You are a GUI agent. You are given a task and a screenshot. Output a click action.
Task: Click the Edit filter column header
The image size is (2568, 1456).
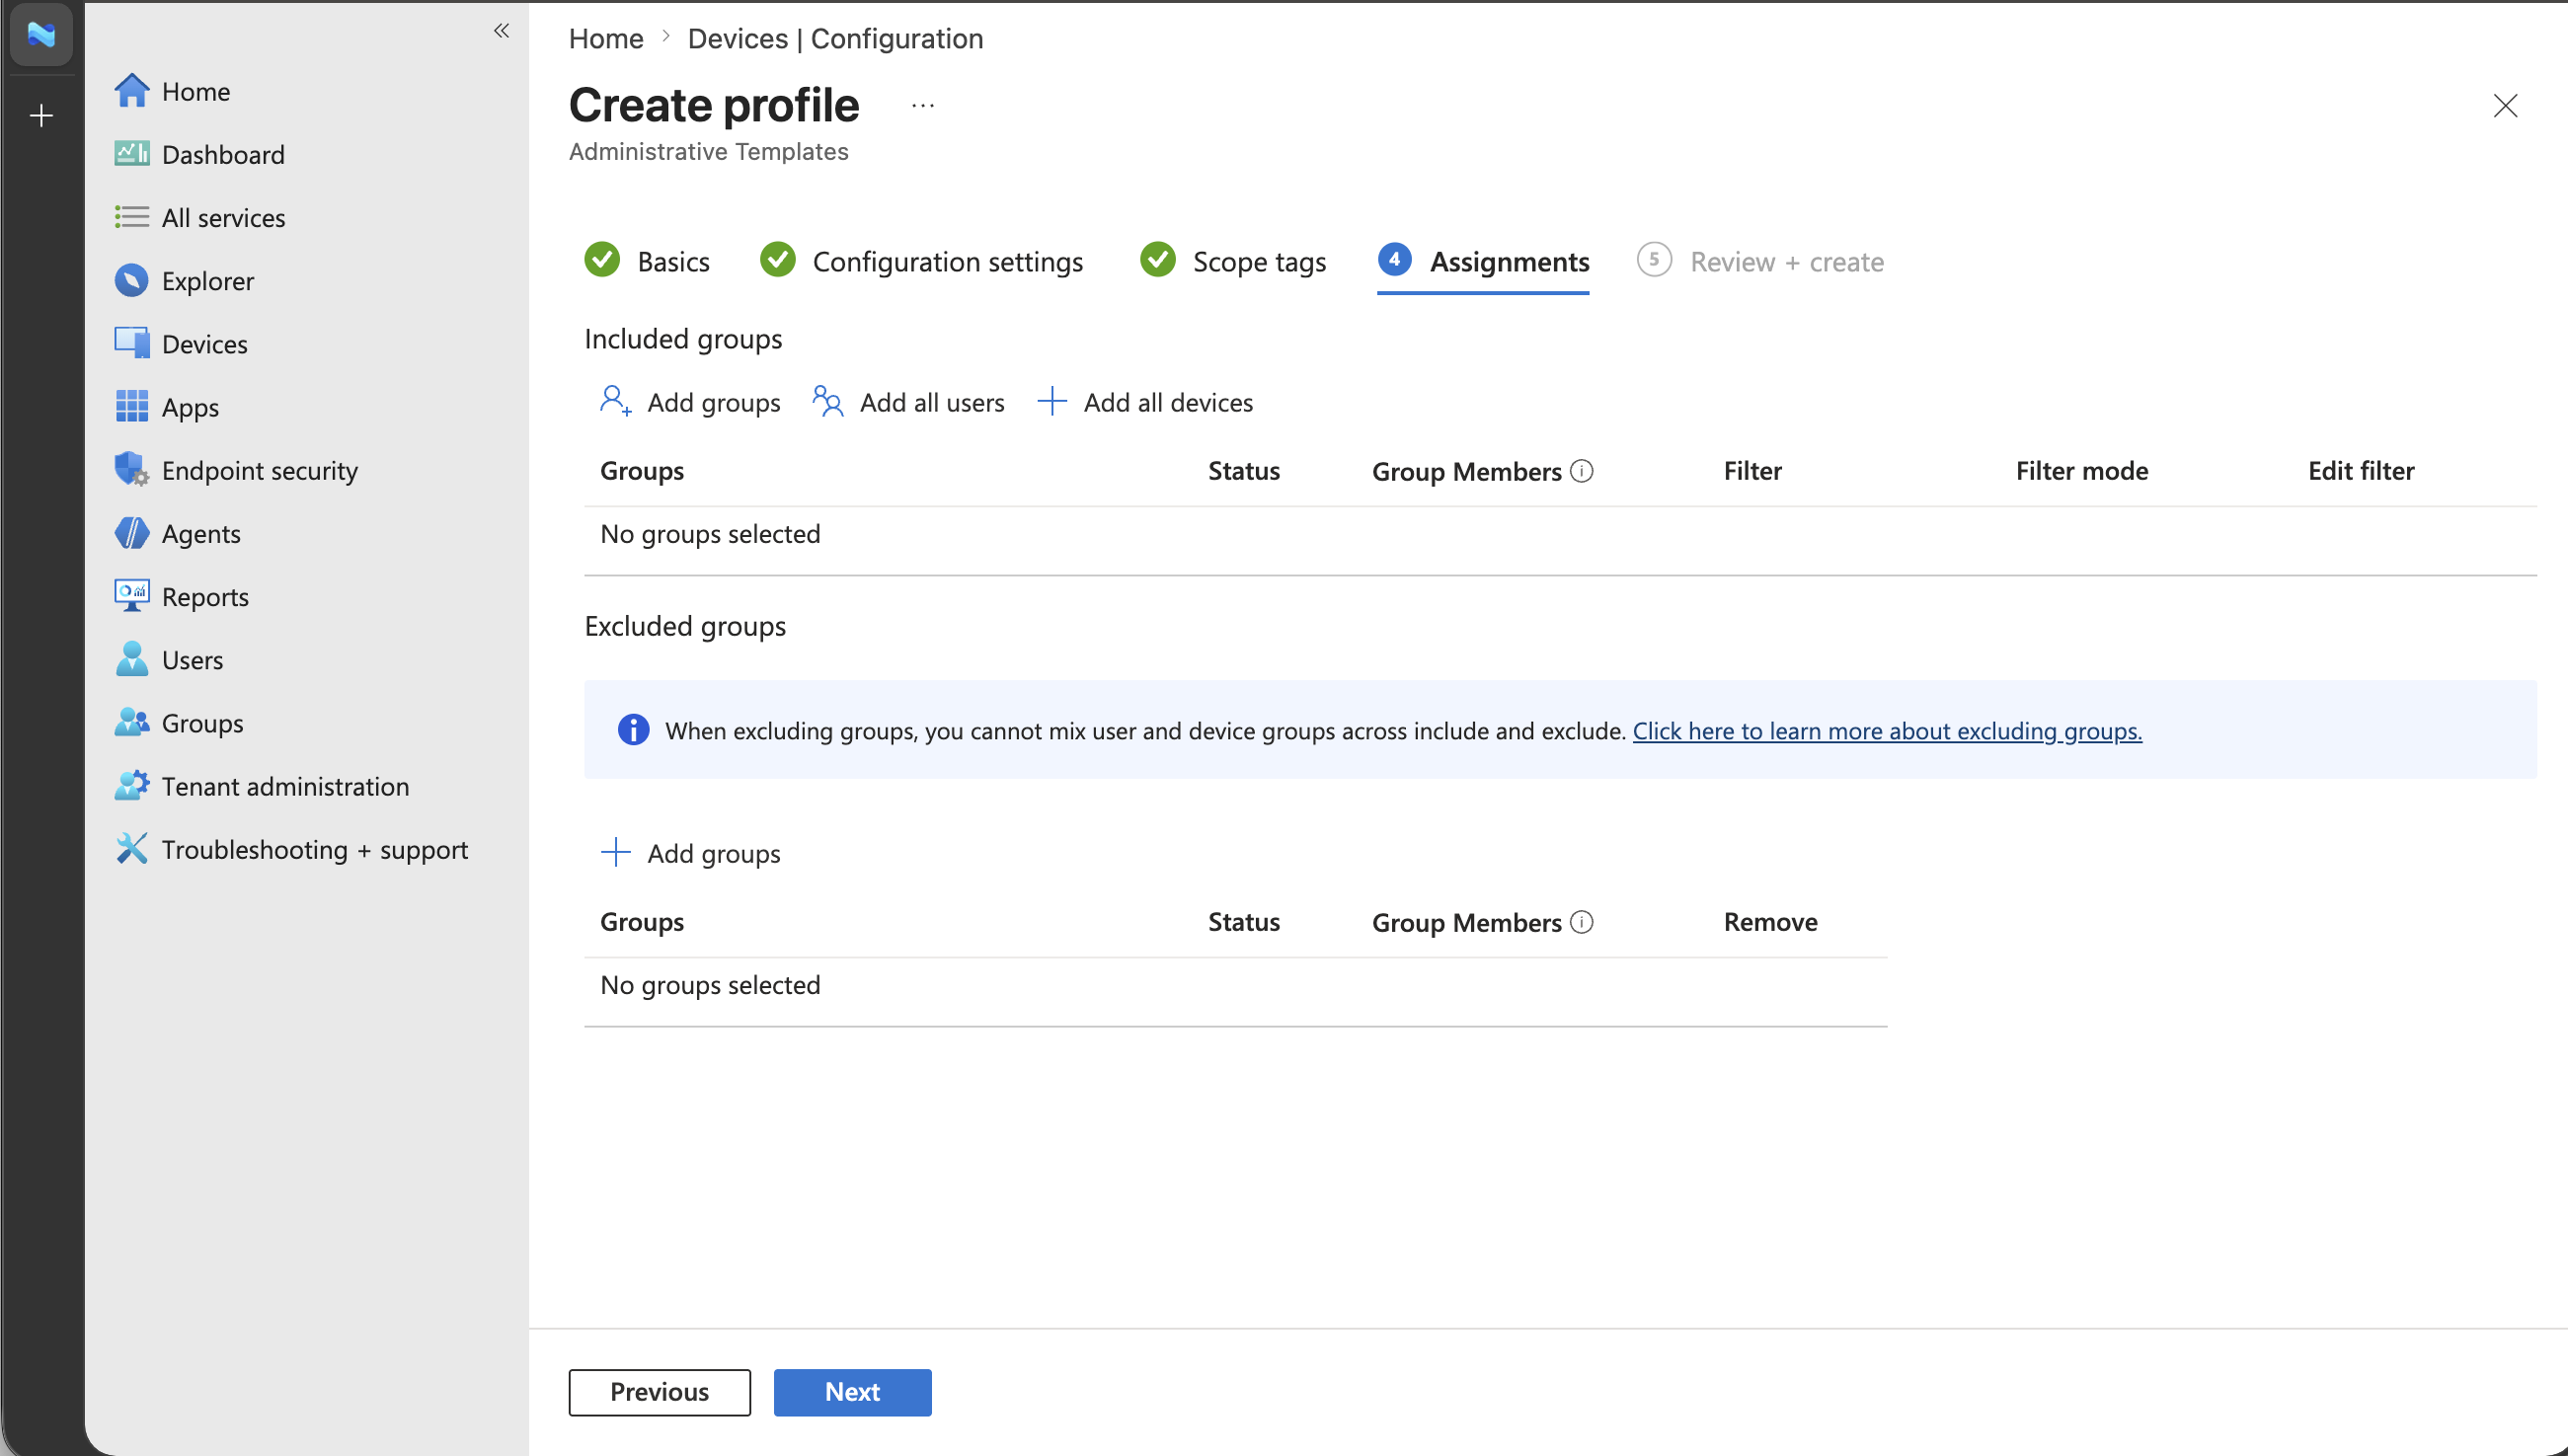(x=2361, y=471)
